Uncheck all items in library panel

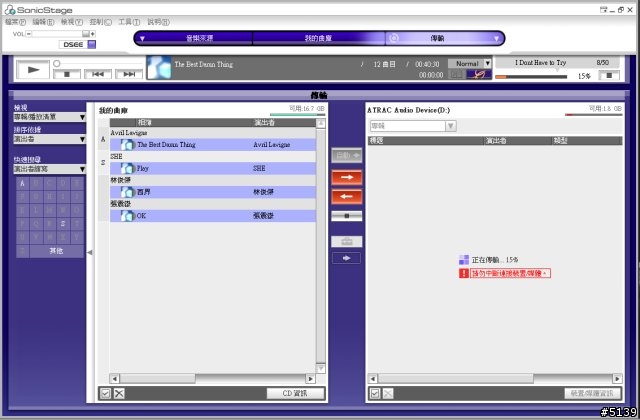click(x=119, y=393)
